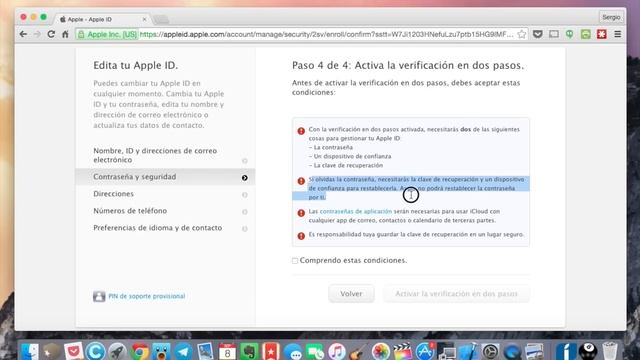Open the Trash in the Dock
Image resolution: width=640 pixels, height=360 pixels.
click(610, 351)
